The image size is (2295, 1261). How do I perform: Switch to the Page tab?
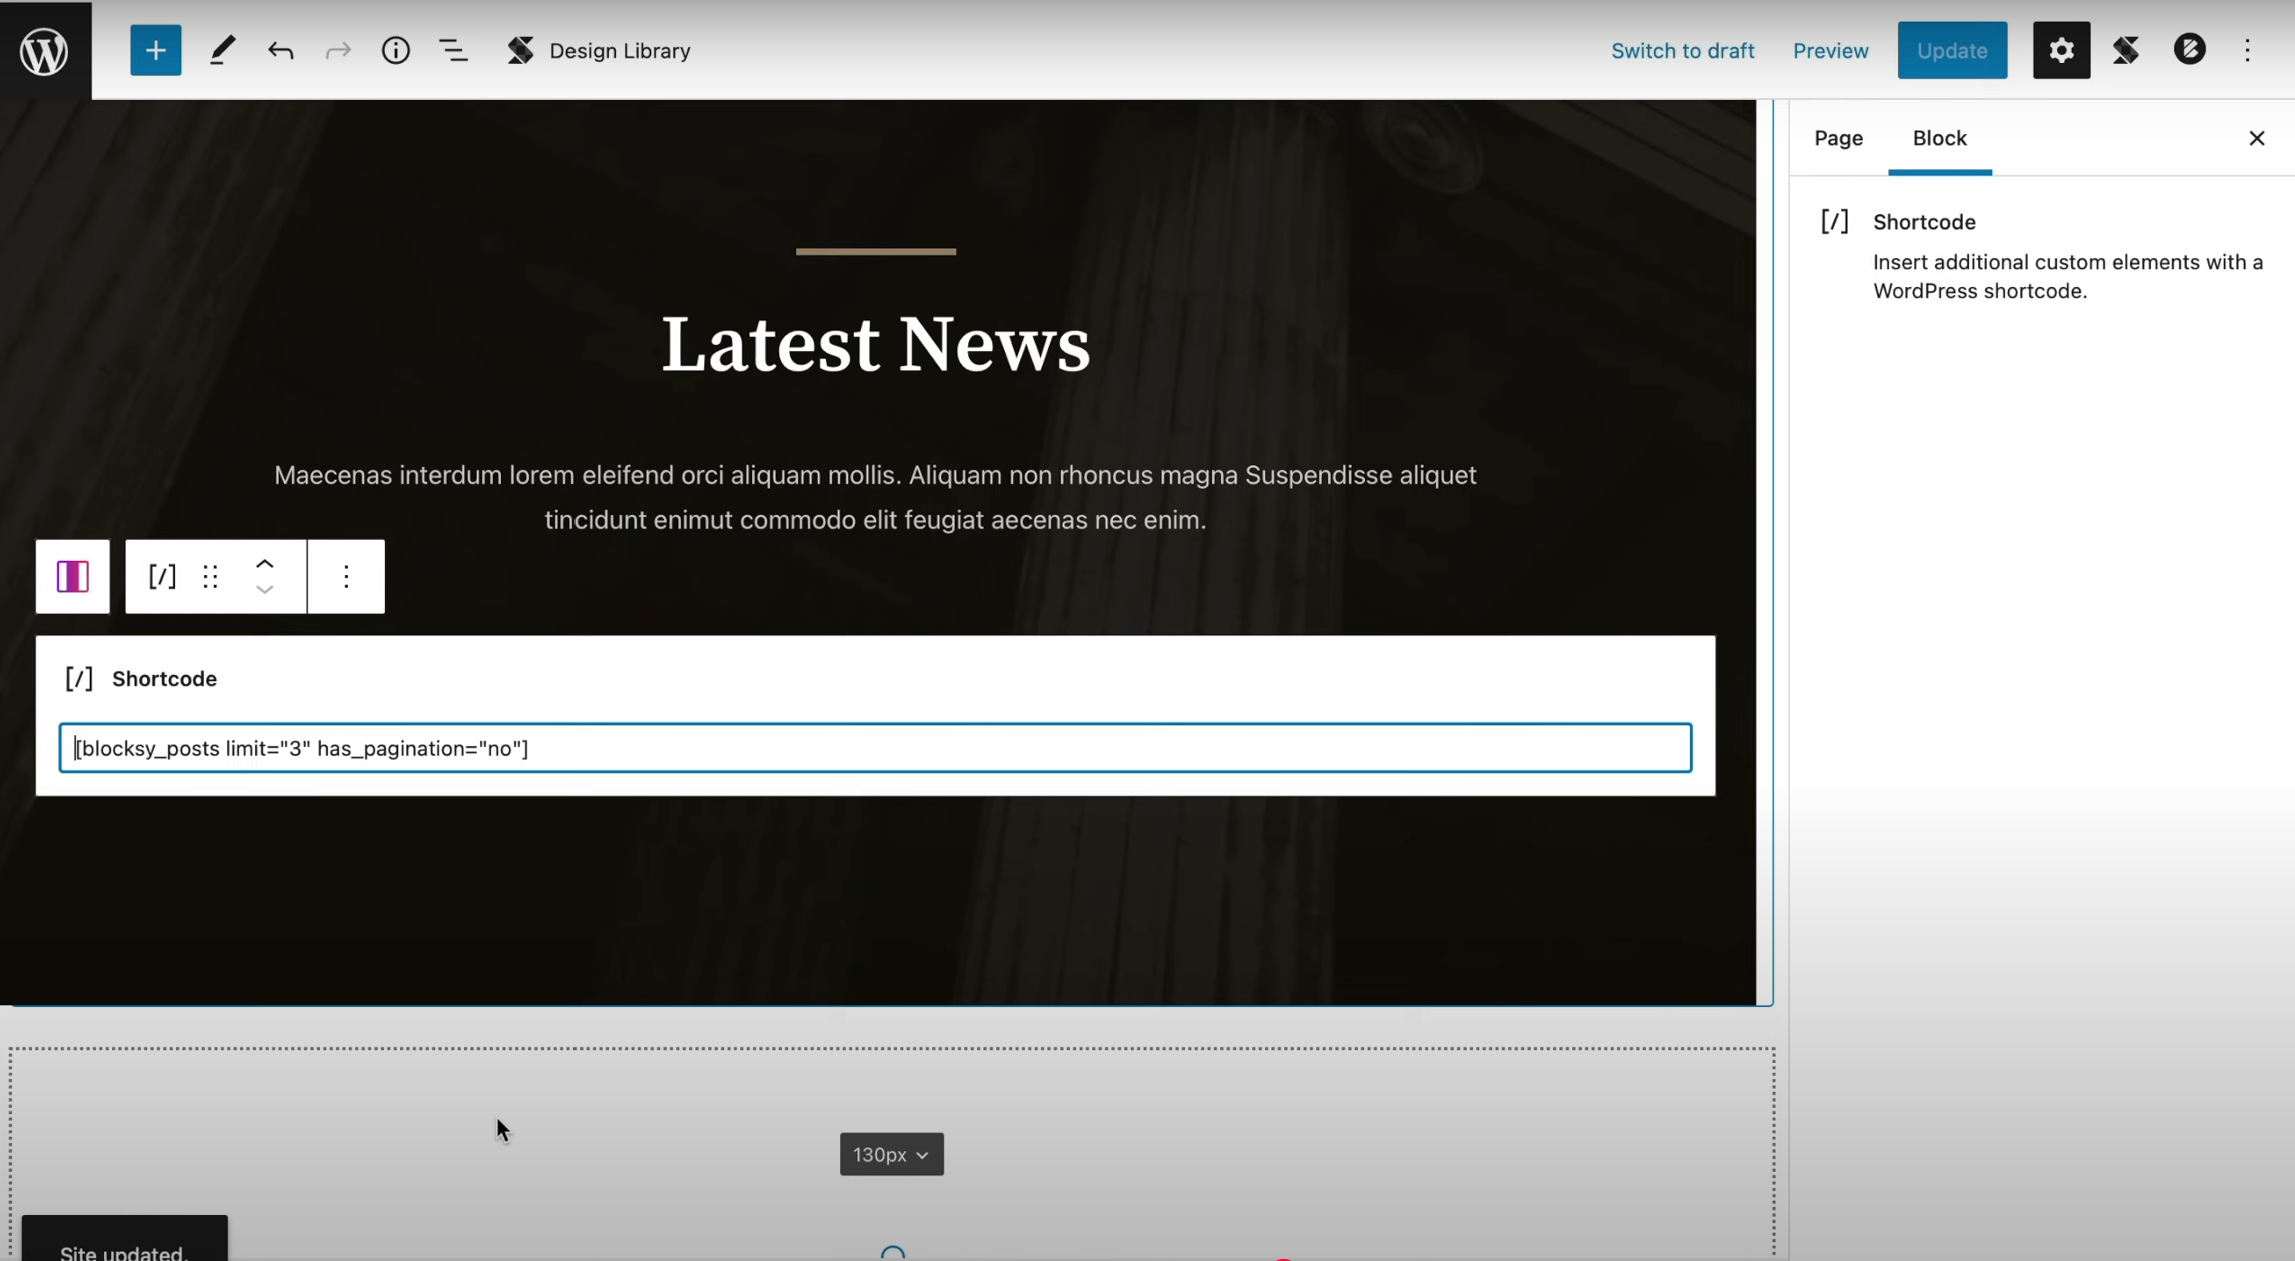pyautogui.click(x=1838, y=138)
